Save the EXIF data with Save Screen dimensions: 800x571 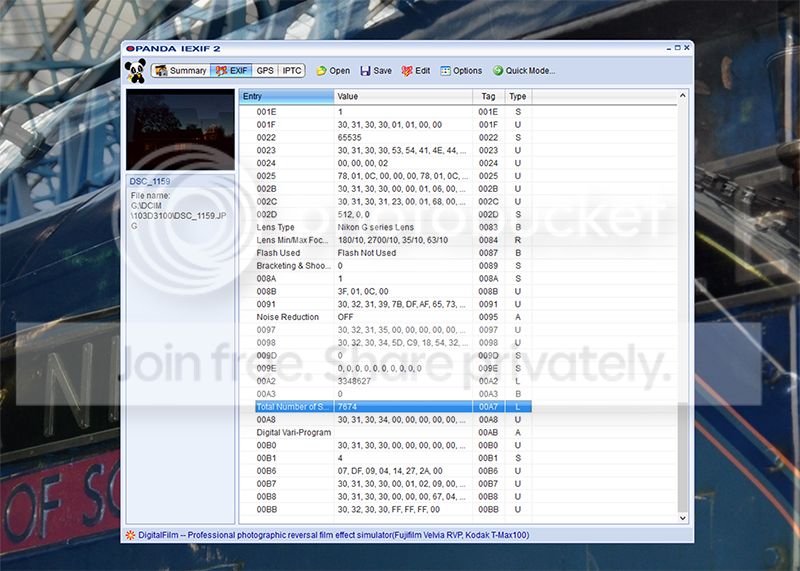376,71
